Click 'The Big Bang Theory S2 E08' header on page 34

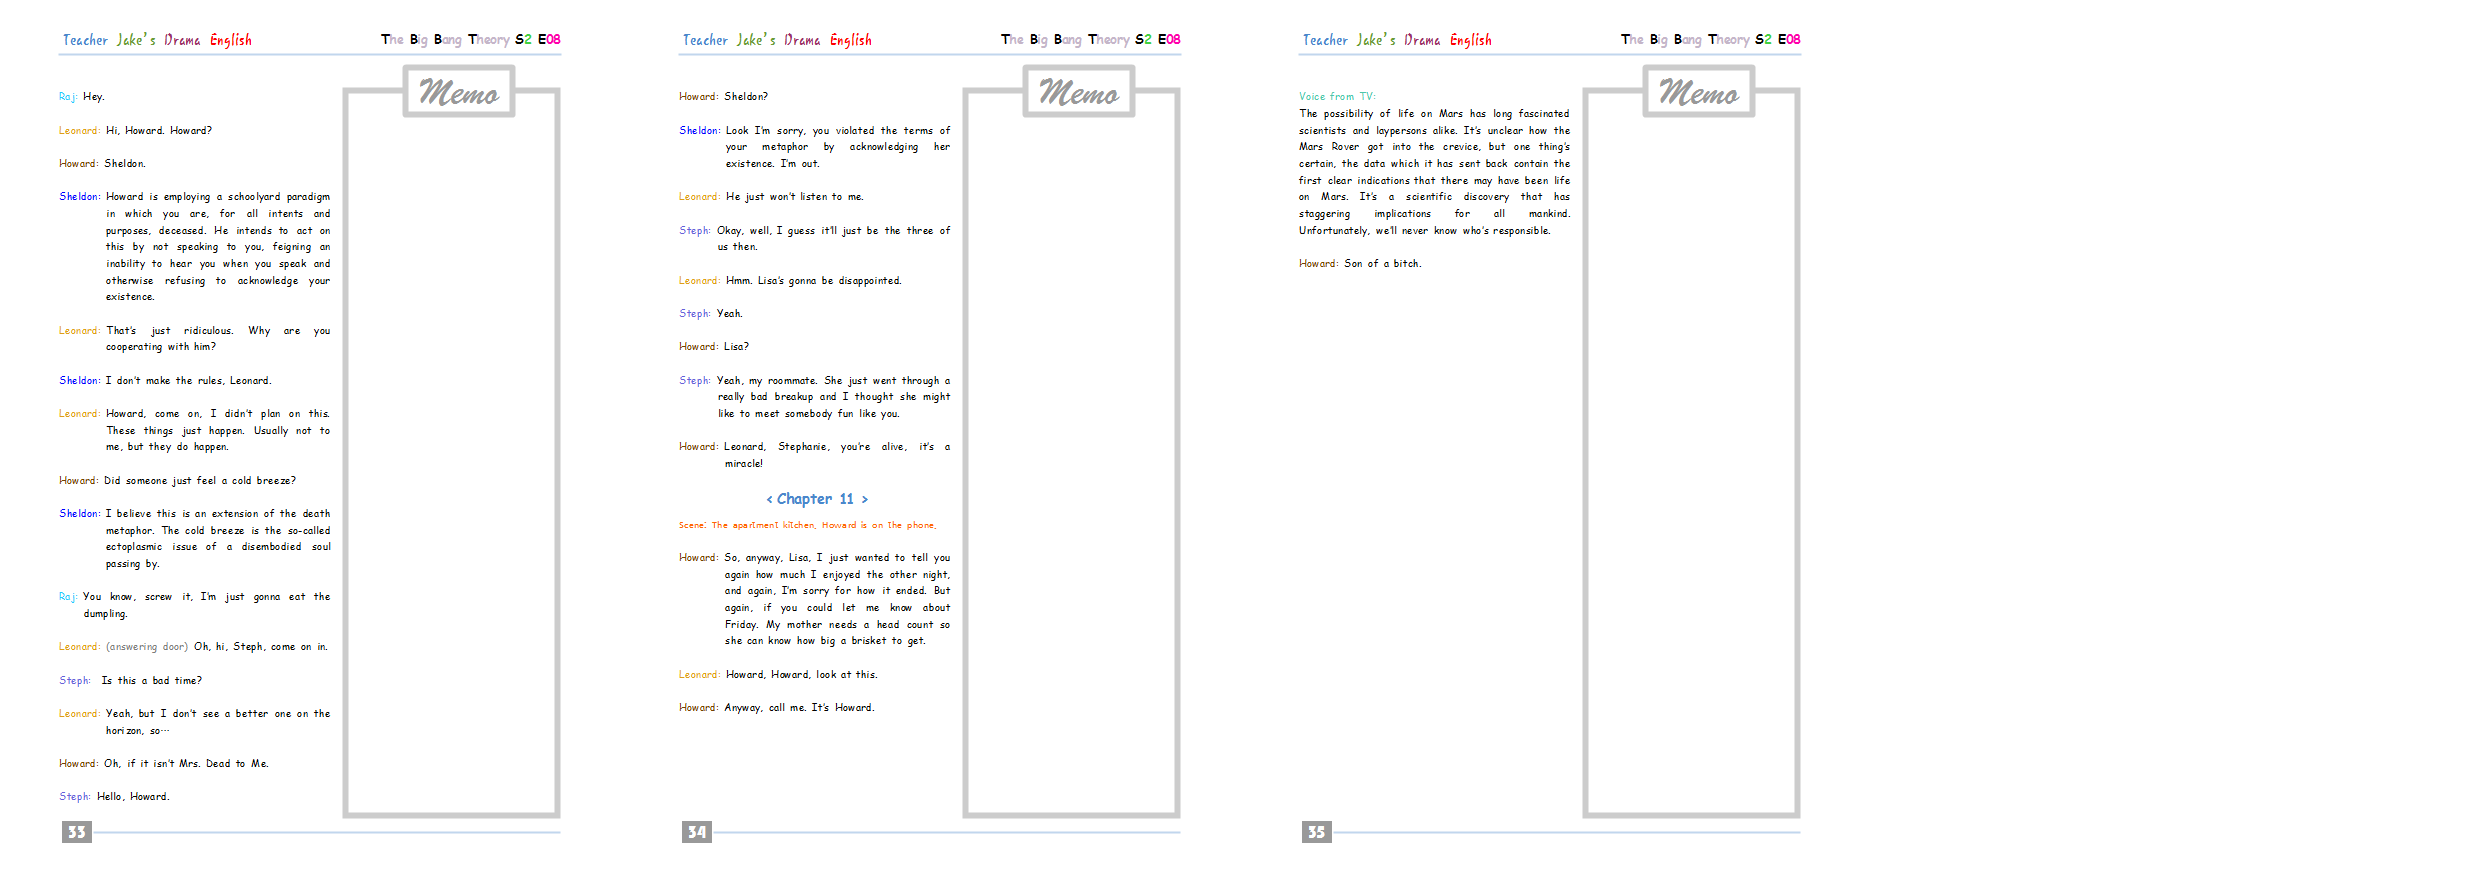(1090, 40)
